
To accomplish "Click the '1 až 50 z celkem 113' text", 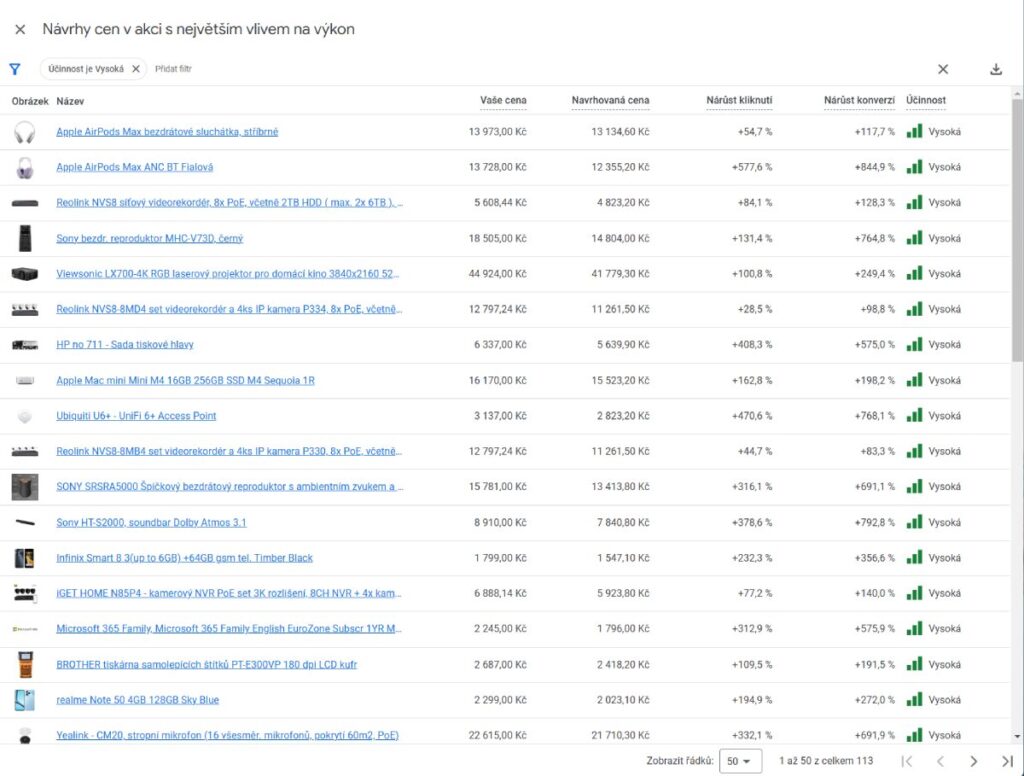I will click(826, 761).
